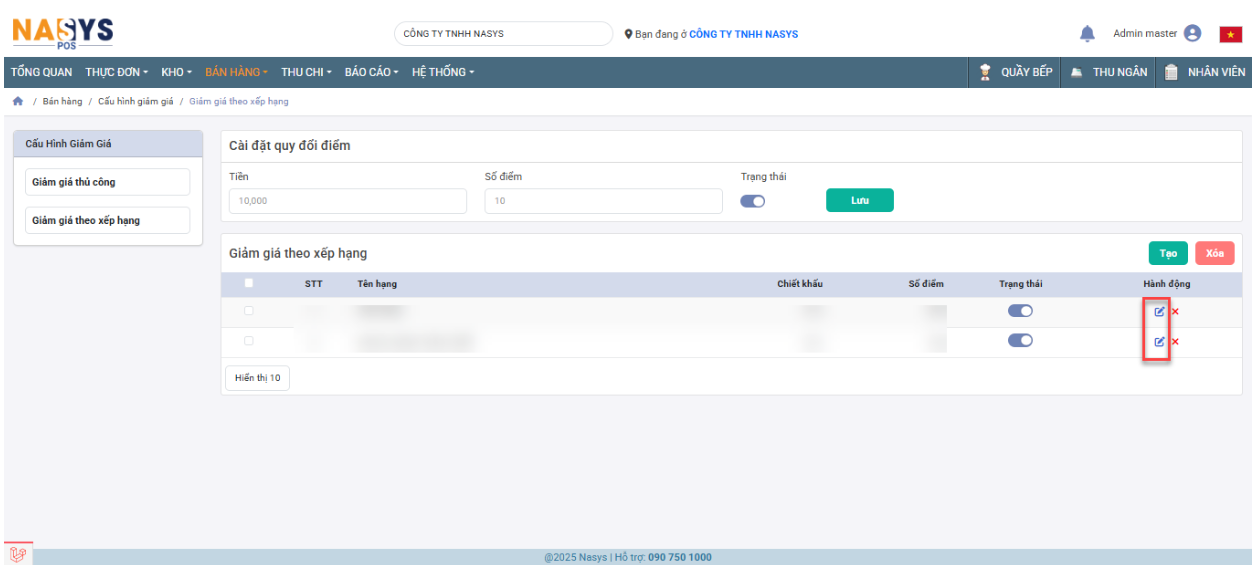Click red delete icon in first row
This screenshot has height=565, width=1257.
point(1175,312)
